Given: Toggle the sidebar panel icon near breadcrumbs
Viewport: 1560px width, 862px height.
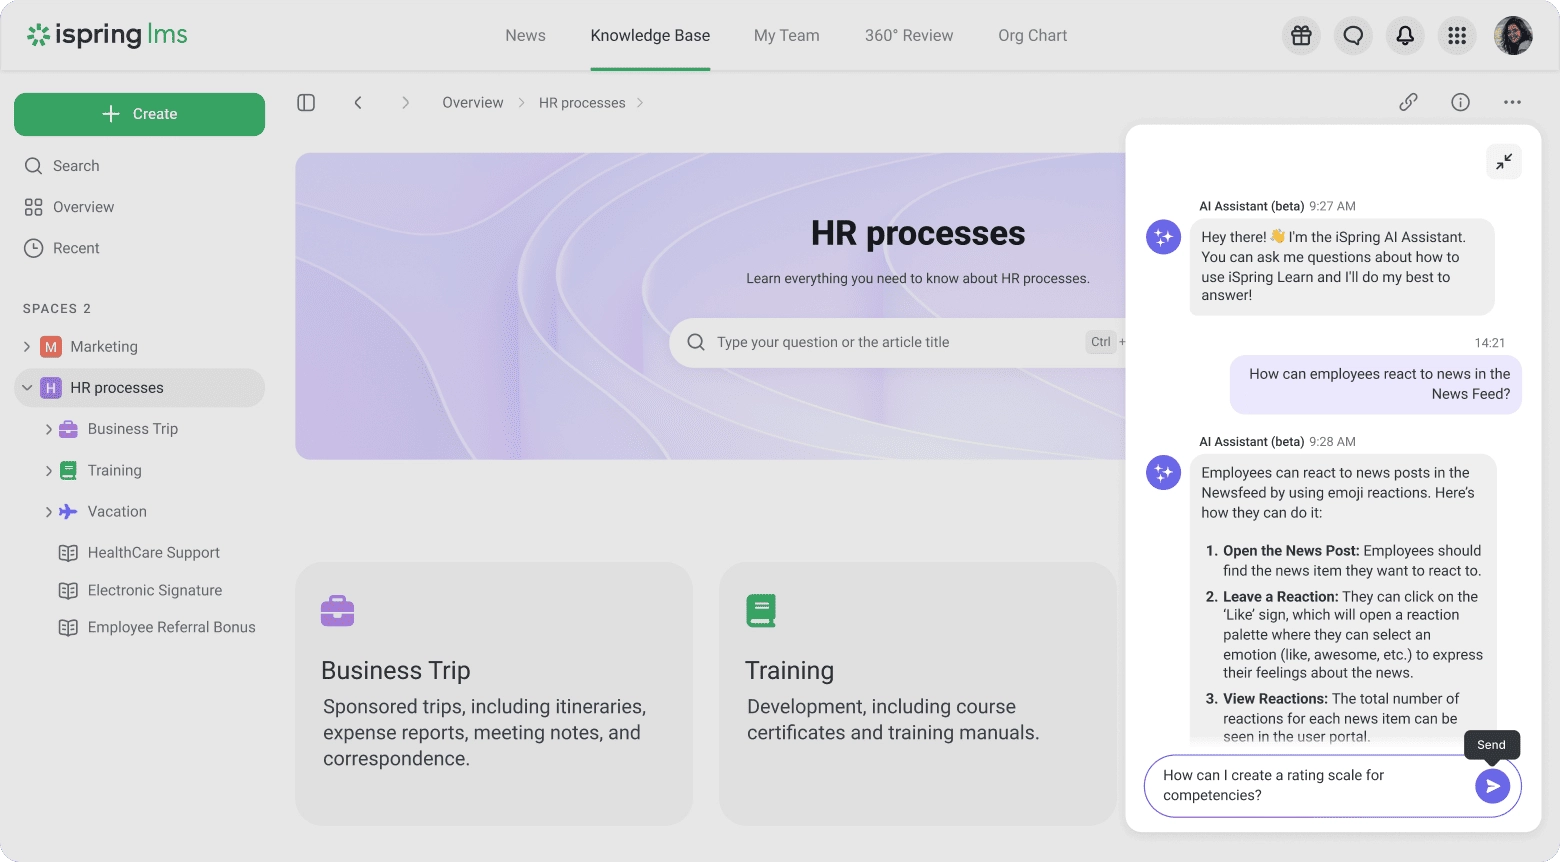Looking at the screenshot, I should pos(306,102).
